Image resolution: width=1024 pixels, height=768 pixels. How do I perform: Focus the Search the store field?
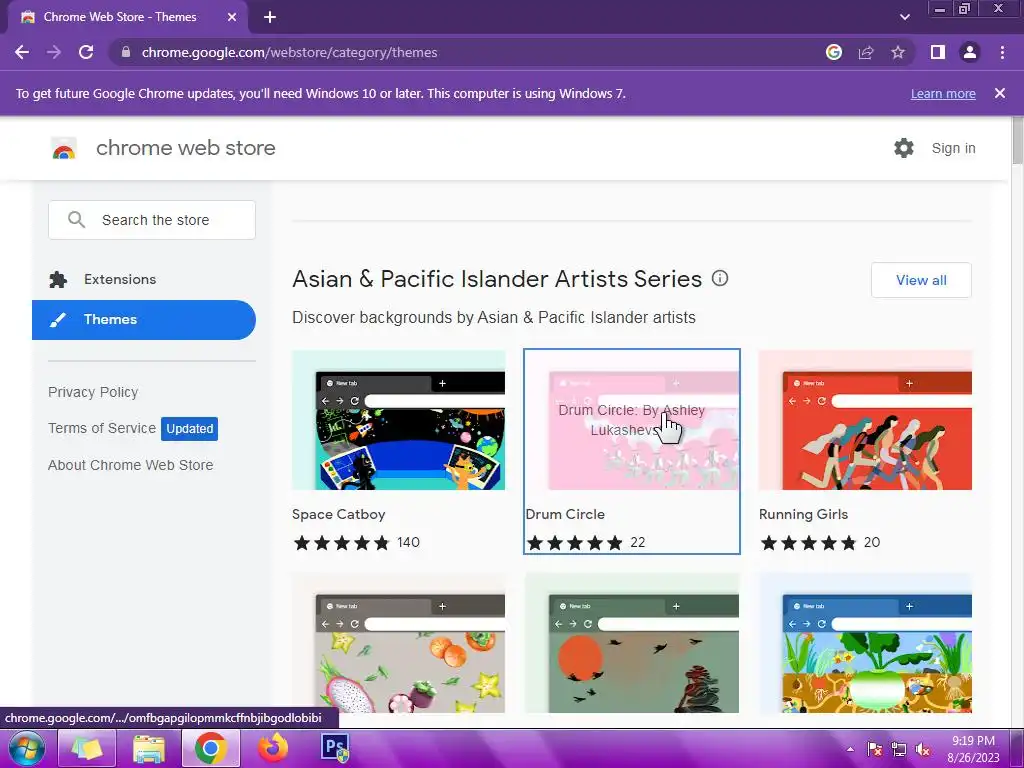point(152,220)
